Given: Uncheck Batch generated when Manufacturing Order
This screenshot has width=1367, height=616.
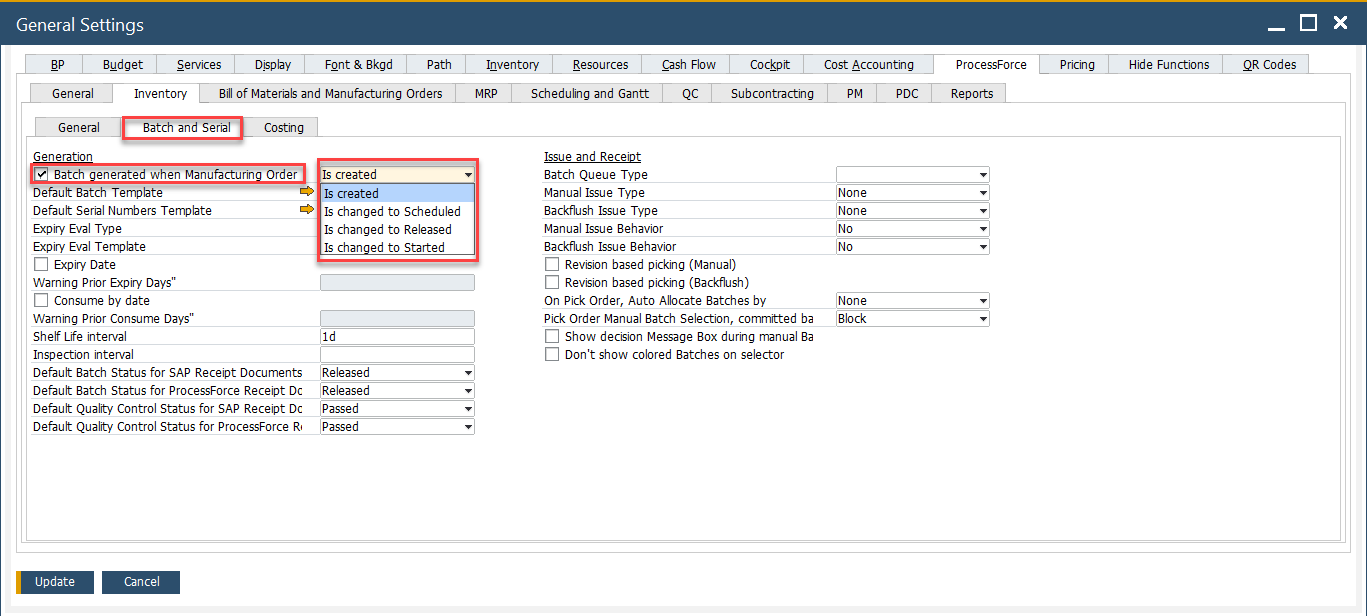Looking at the screenshot, I should click(x=42, y=175).
